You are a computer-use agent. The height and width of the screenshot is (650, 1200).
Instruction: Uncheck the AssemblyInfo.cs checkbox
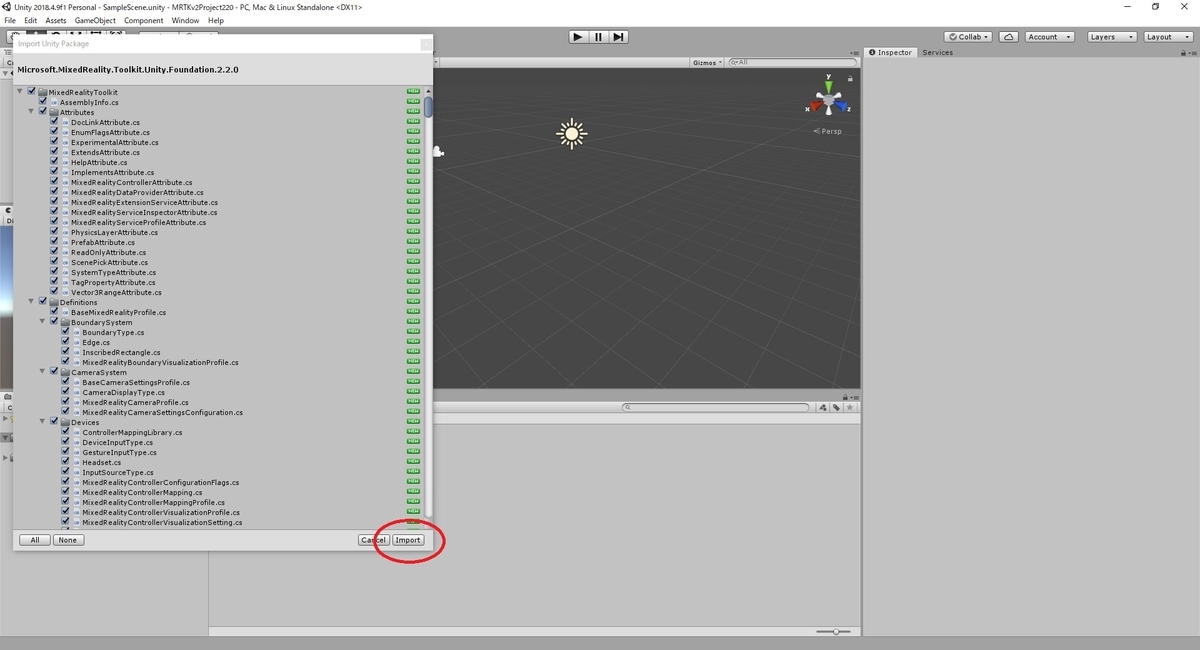(x=43, y=102)
